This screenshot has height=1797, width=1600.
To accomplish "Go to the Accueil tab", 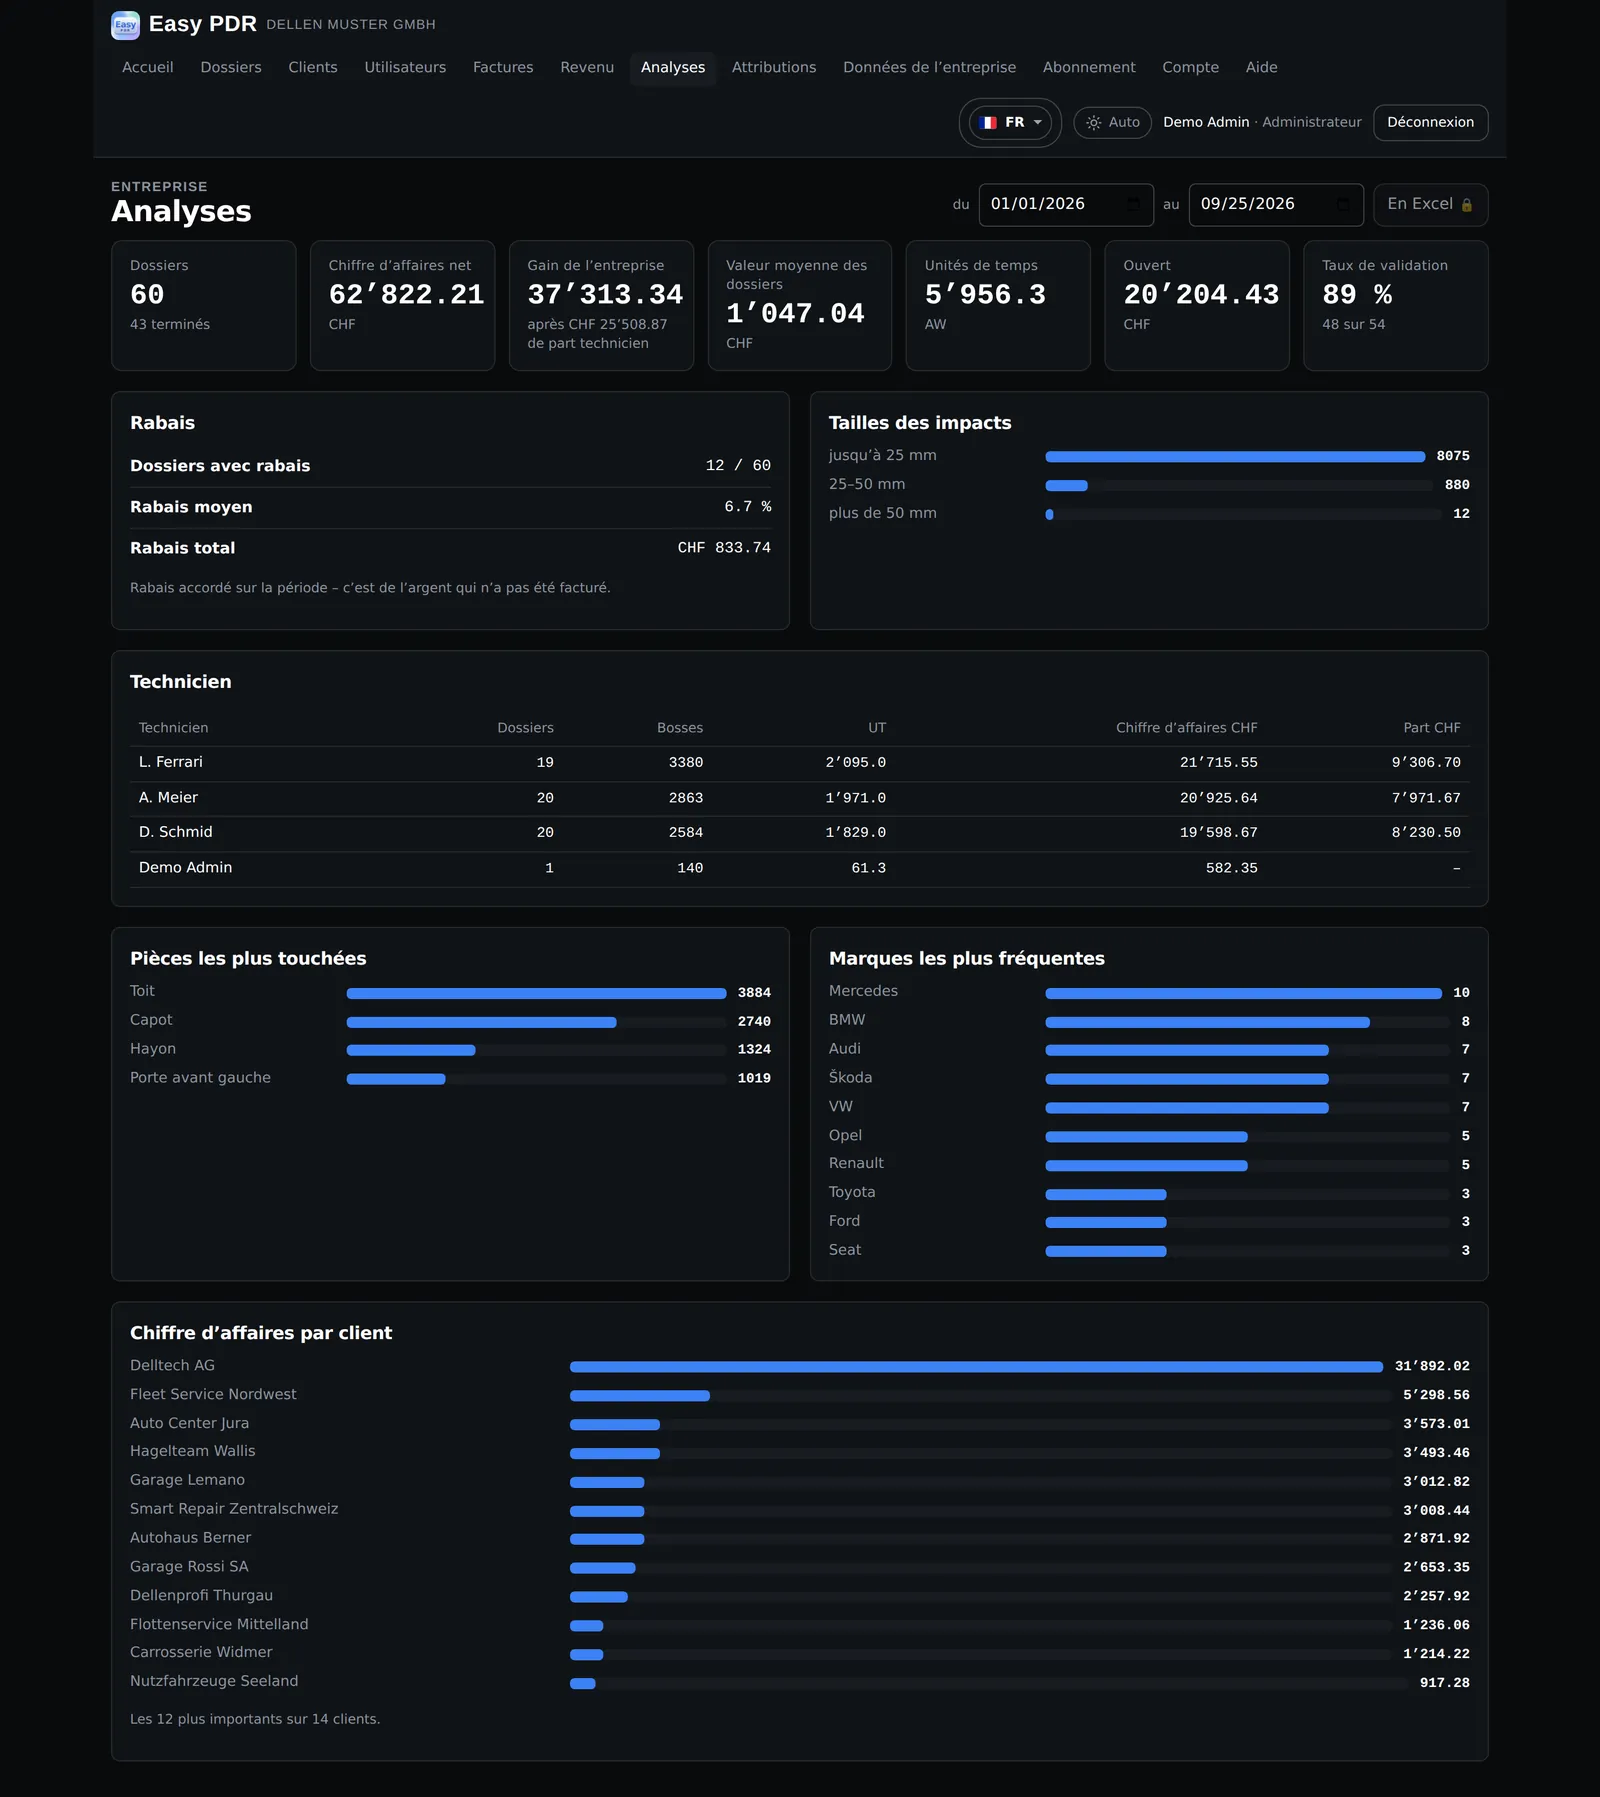I will (x=148, y=67).
